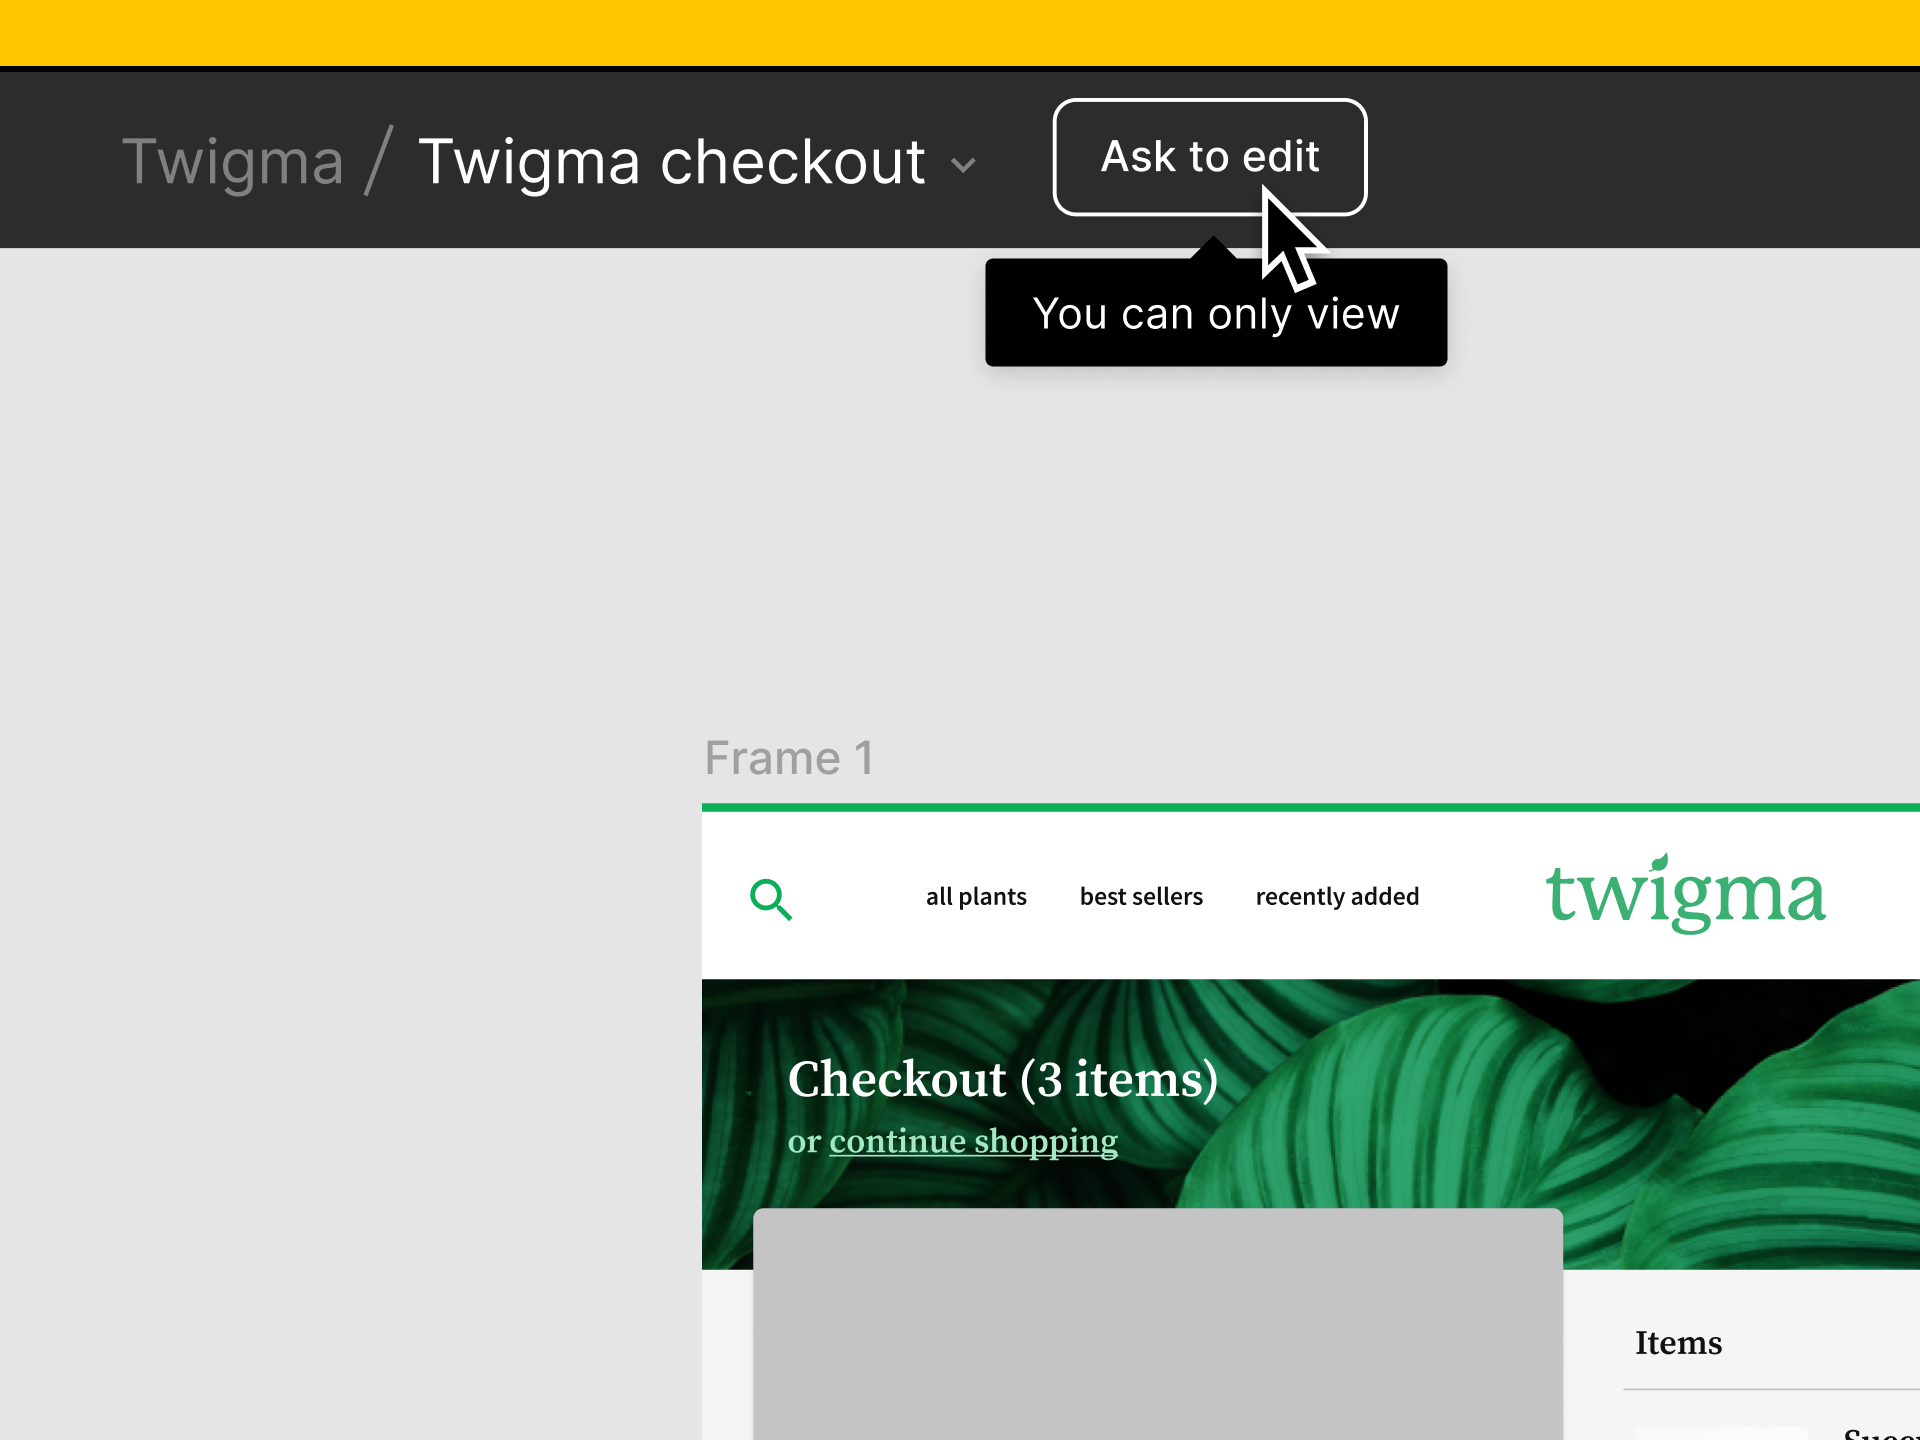Click the tooltip close indicator
1920x1440 pixels.
[1209, 257]
